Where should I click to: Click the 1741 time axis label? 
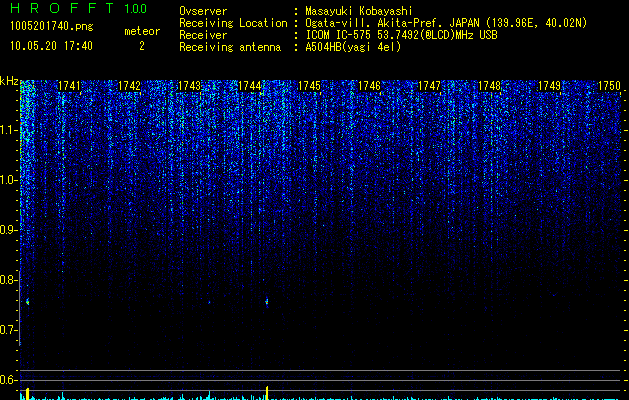[x=69, y=86]
